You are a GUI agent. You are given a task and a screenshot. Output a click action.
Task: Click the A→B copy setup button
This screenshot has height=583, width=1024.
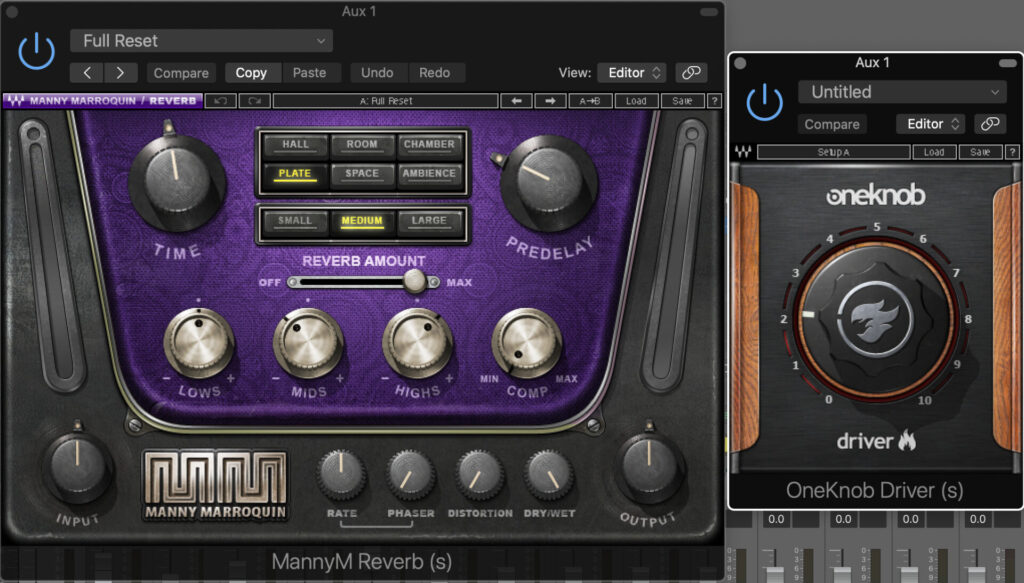[590, 101]
